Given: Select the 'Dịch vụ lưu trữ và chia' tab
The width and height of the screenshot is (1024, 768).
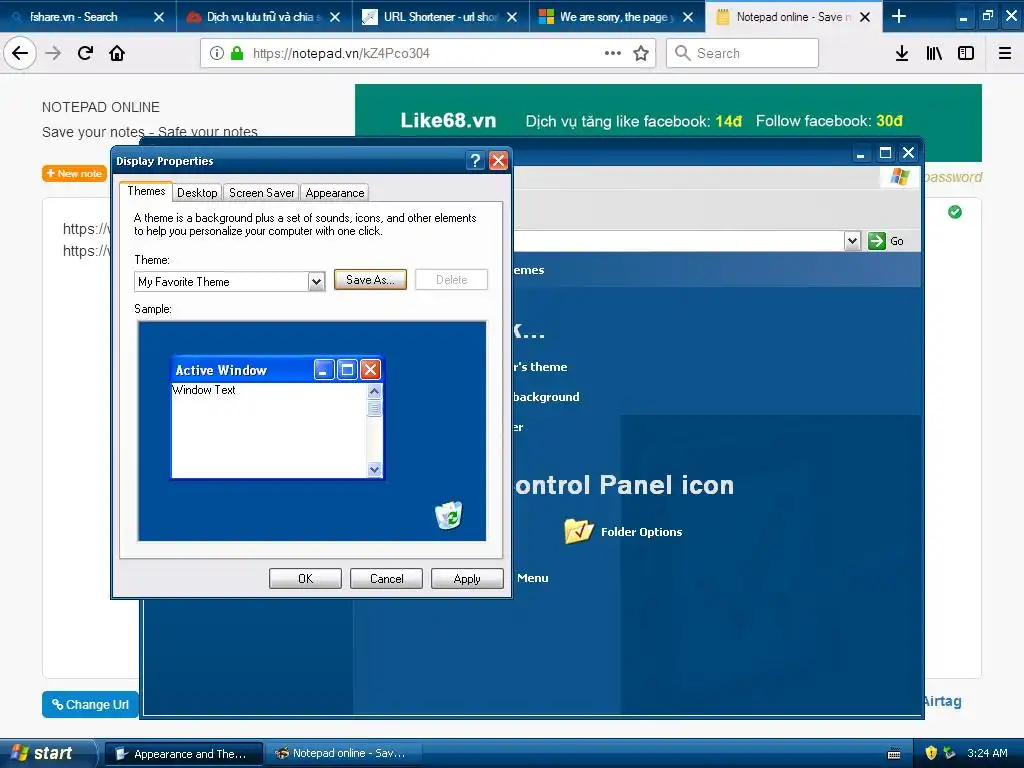Looking at the screenshot, I should [264, 17].
